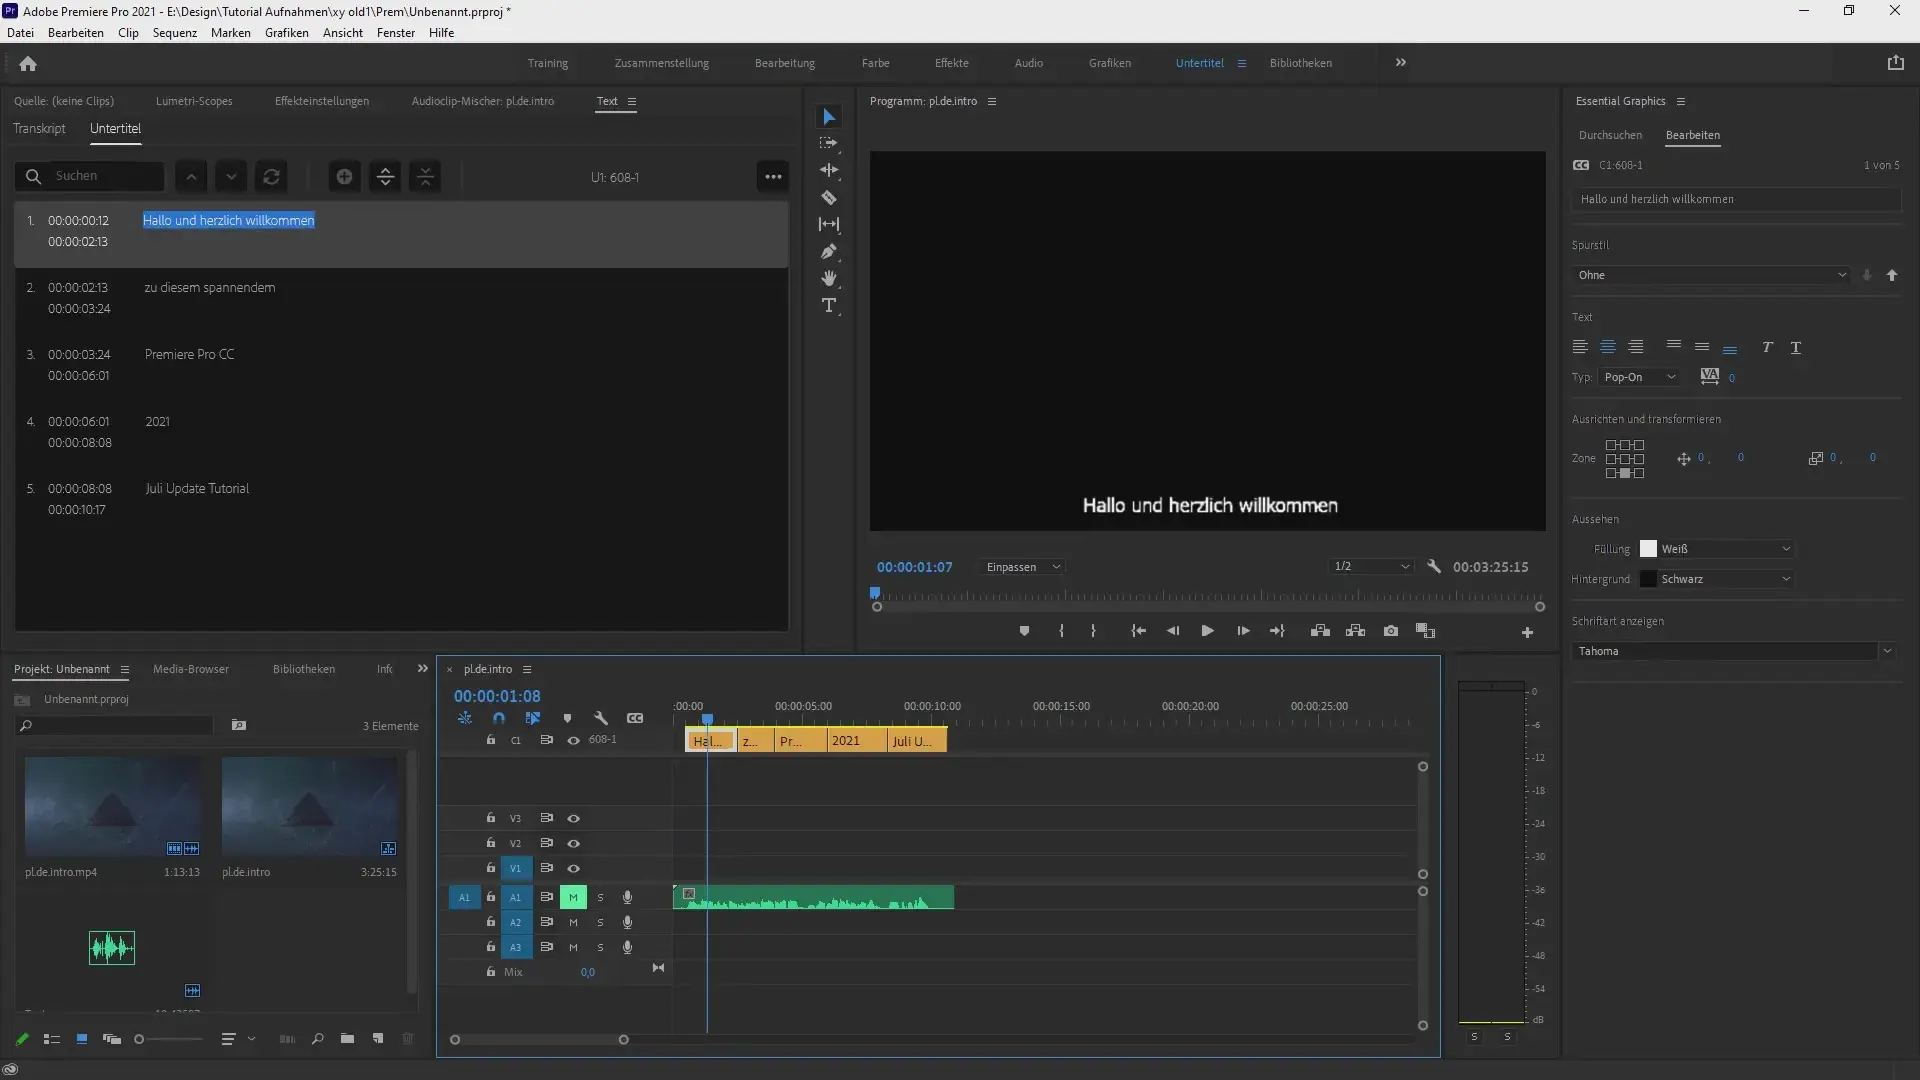Refresh the caption search results
This screenshot has height=1080, width=1920.
tap(271, 177)
